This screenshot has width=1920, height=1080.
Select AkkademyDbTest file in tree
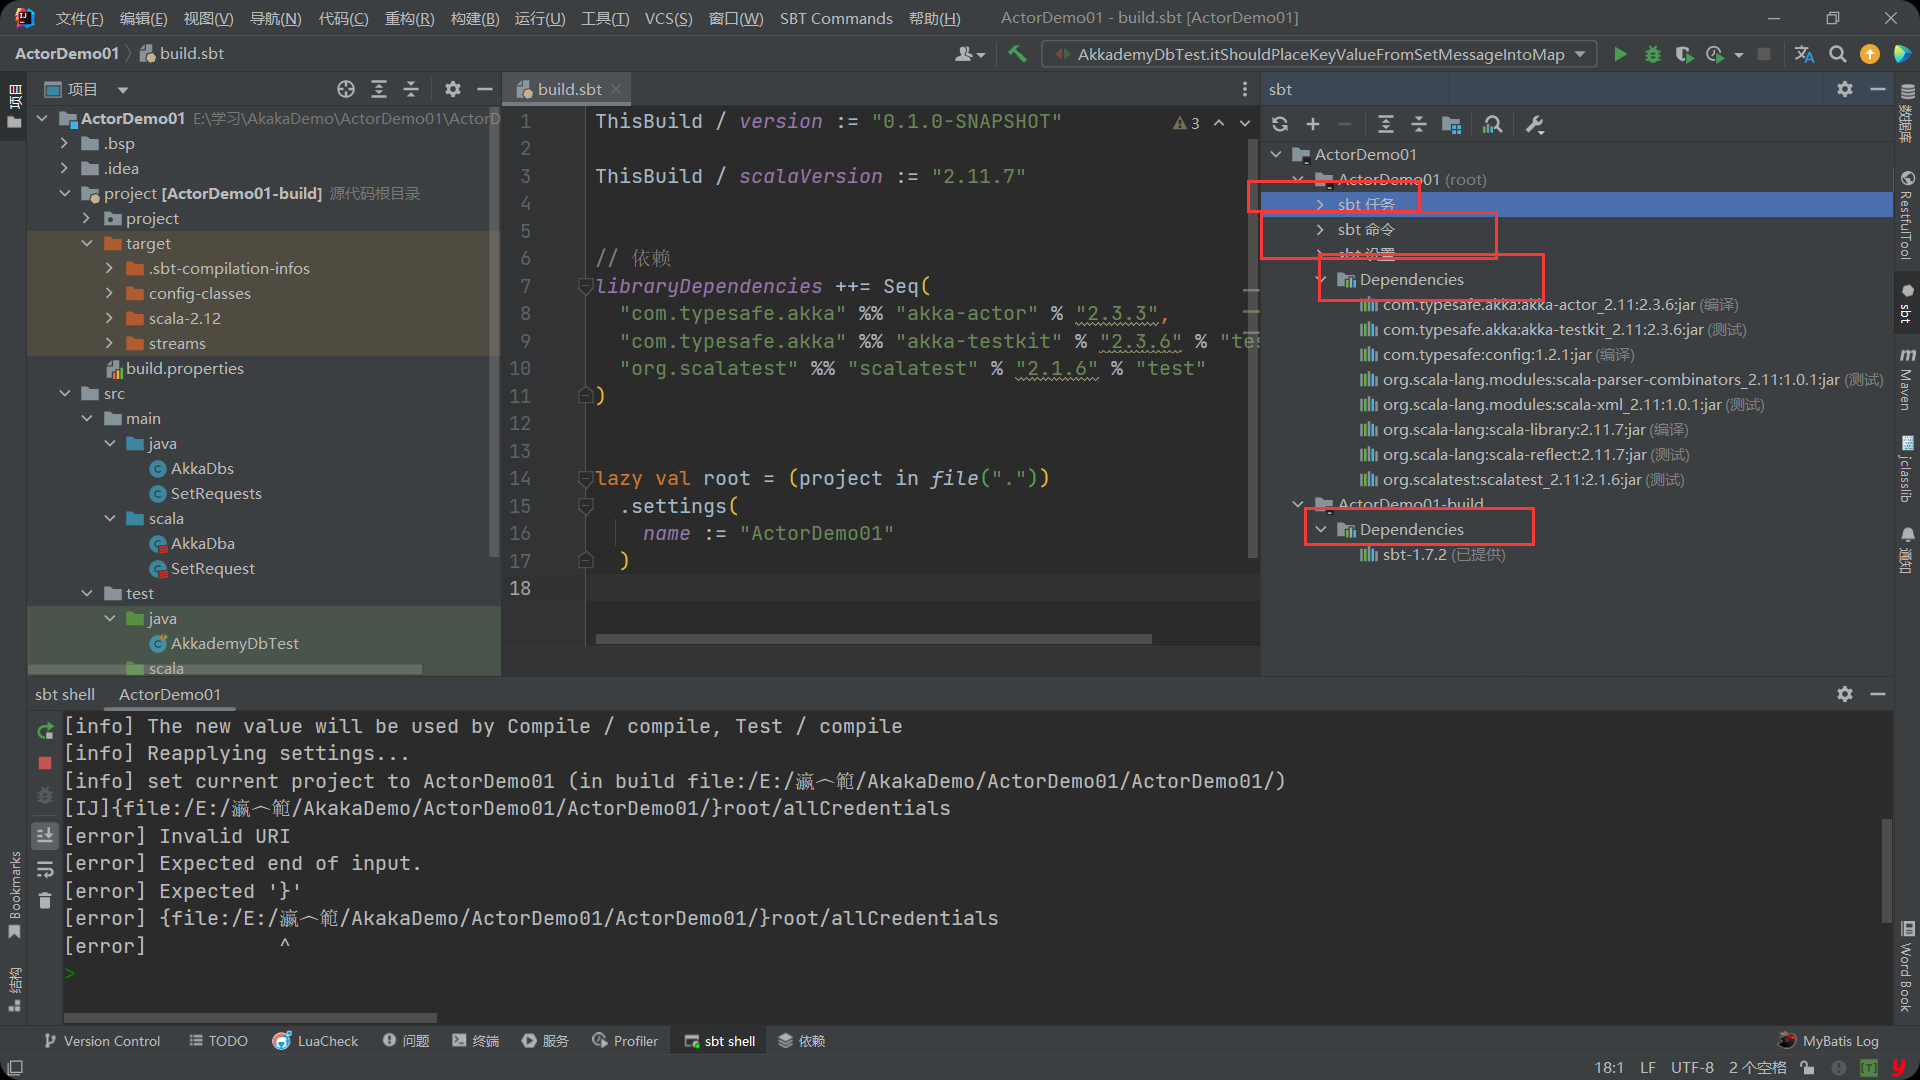[x=235, y=643]
